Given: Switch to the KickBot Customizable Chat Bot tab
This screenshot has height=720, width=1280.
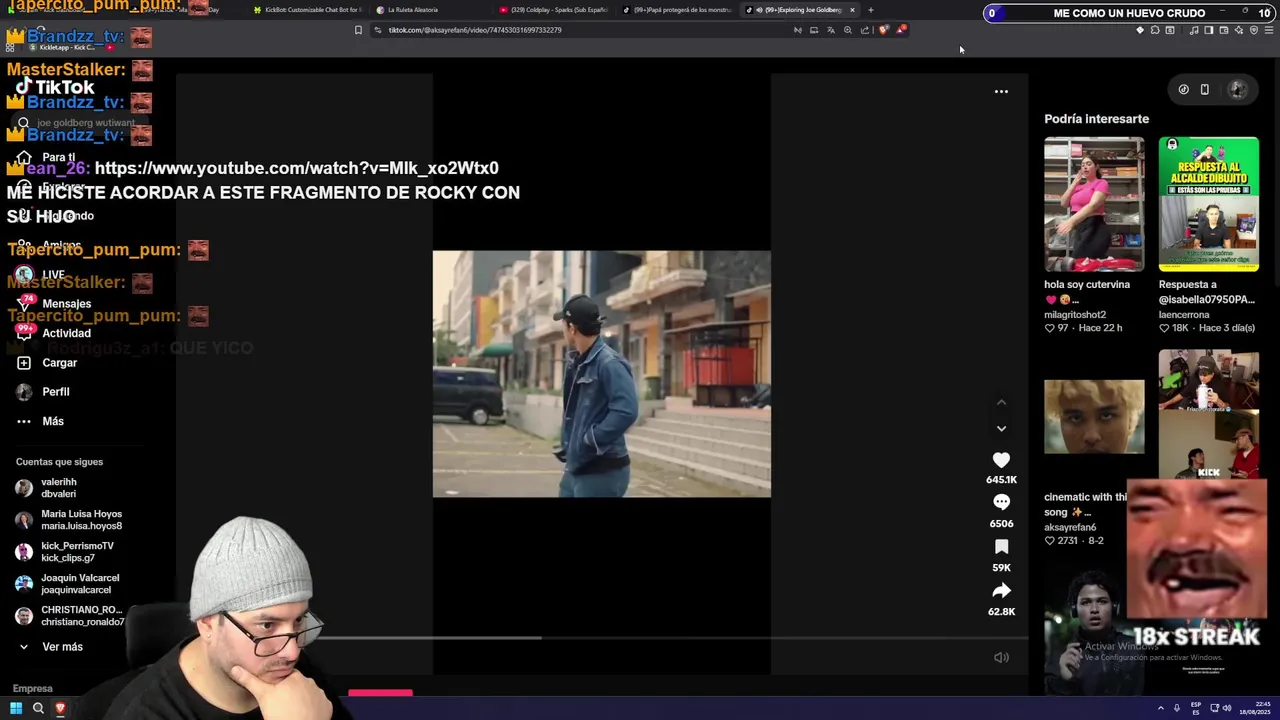Looking at the screenshot, I should click(307, 10).
